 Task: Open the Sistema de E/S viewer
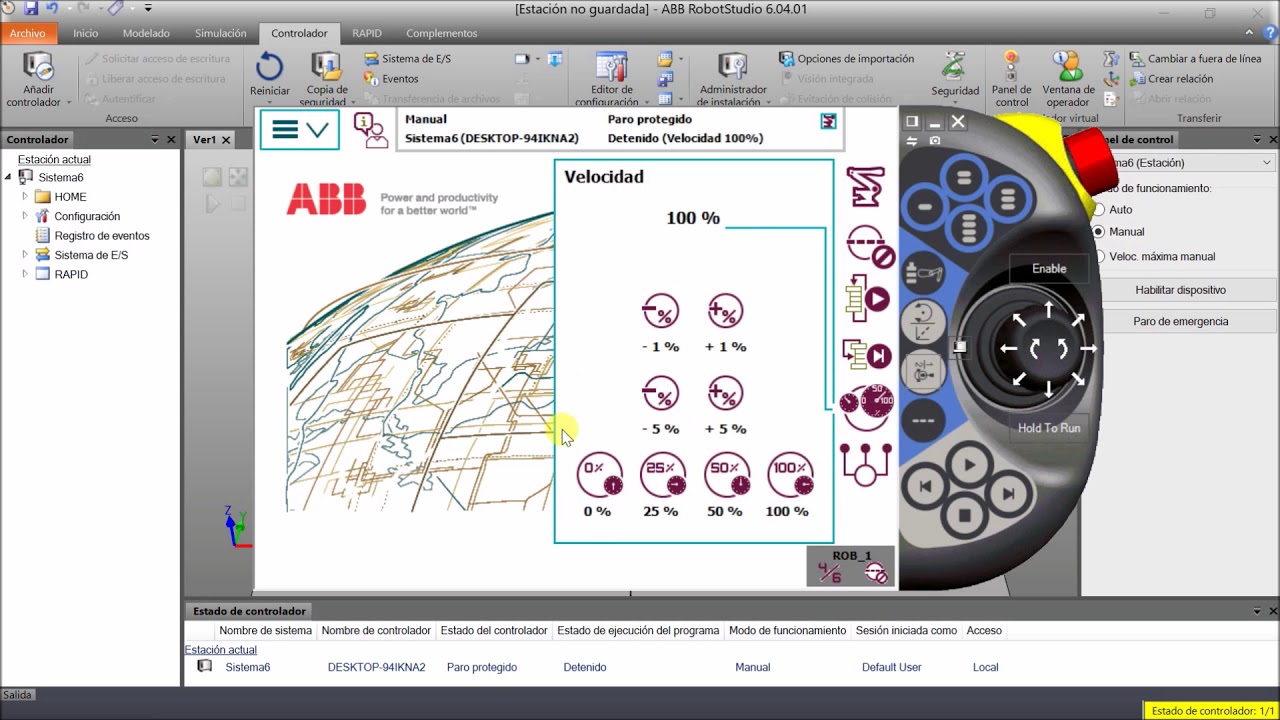pos(407,59)
